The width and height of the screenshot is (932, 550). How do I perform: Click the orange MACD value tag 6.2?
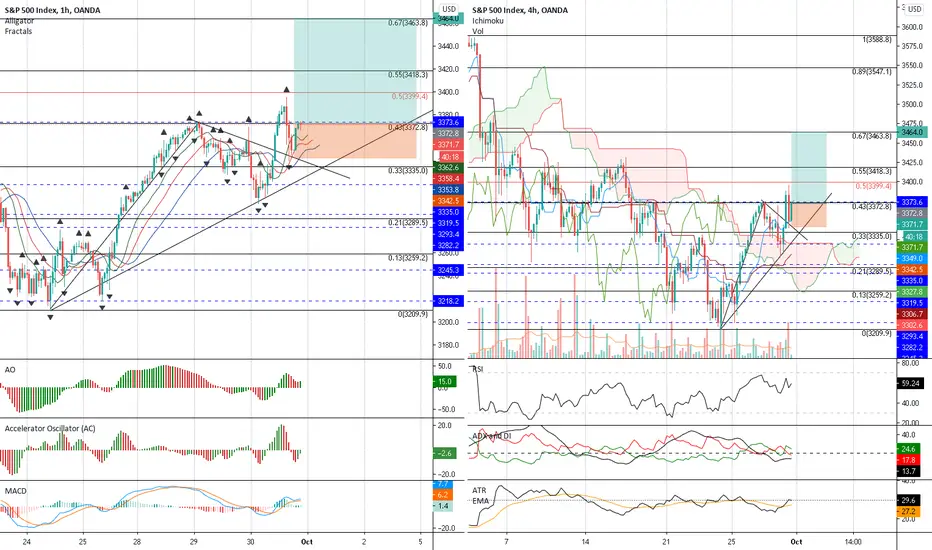pyautogui.click(x=443, y=495)
